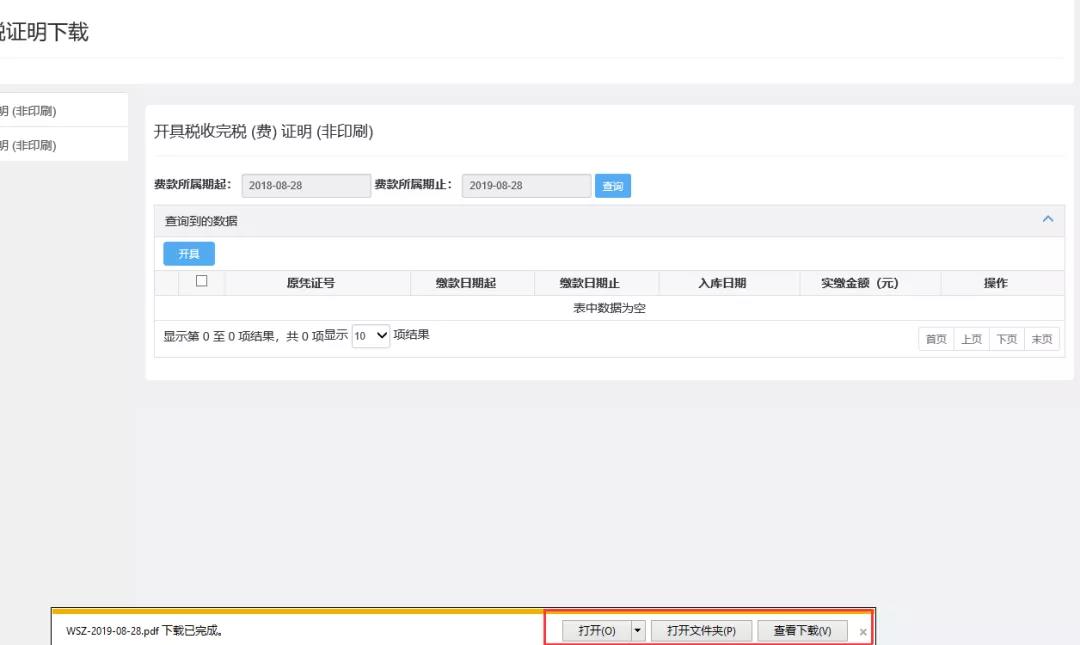The width and height of the screenshot is (1080, 645).
Task: Sort by the 入库日期 column header
Action: coord(721,283)
